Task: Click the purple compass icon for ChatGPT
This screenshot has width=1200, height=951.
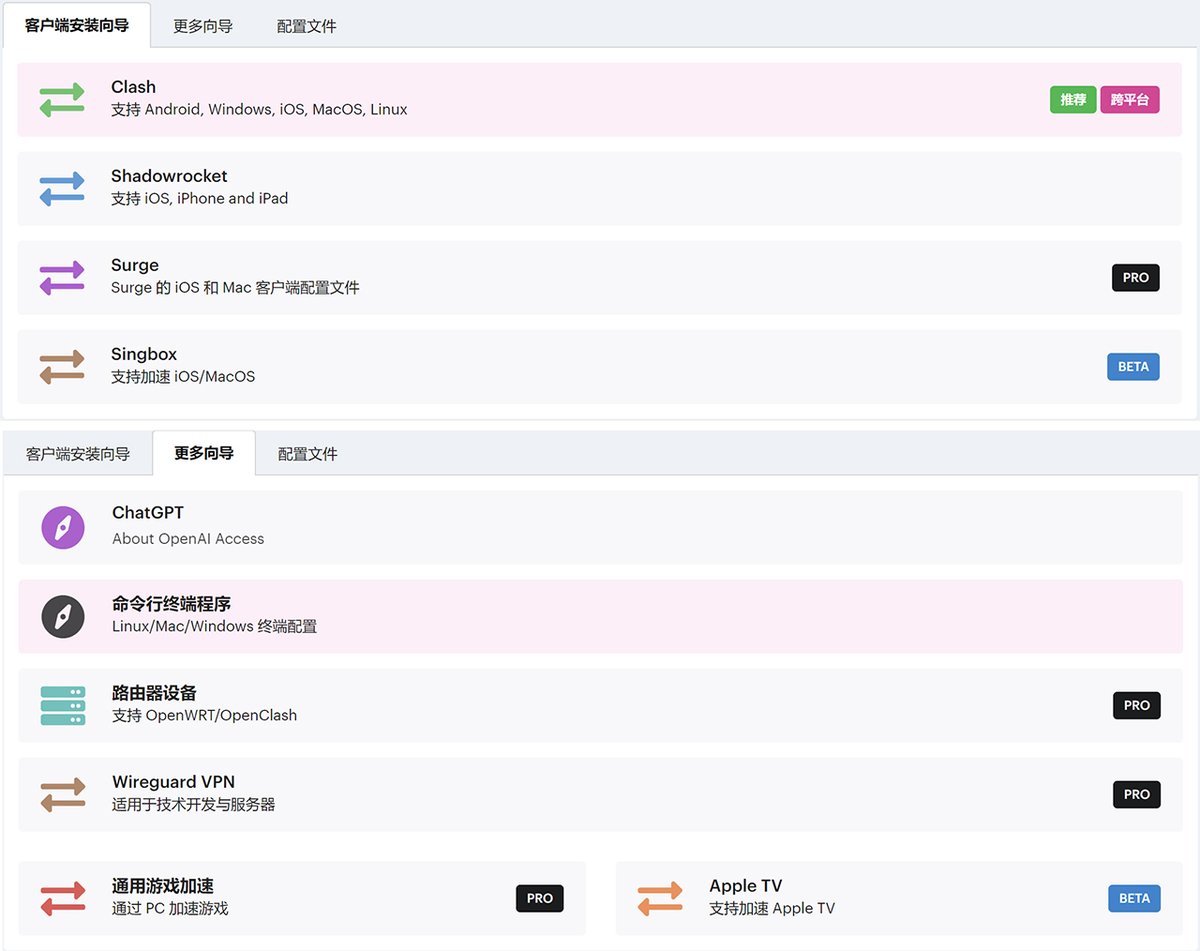Action: point(63,526)
